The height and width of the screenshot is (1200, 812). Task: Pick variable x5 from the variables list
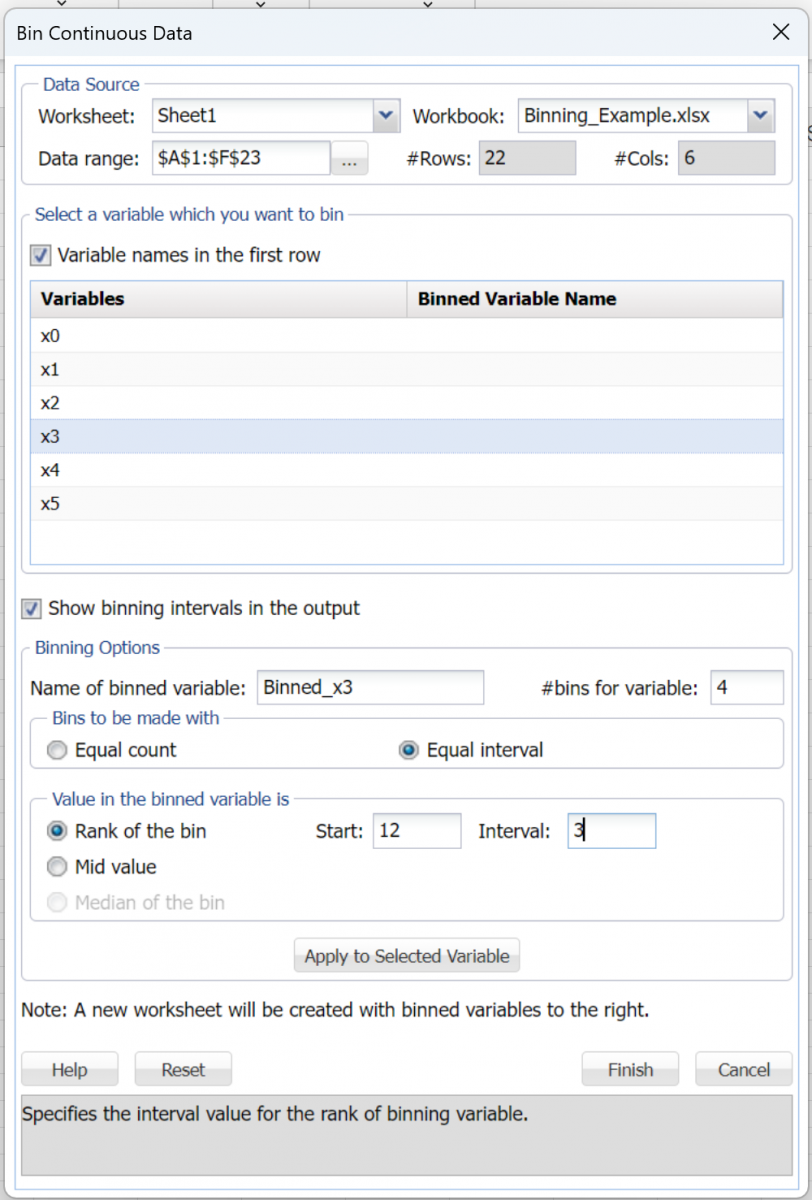(50, 504)
